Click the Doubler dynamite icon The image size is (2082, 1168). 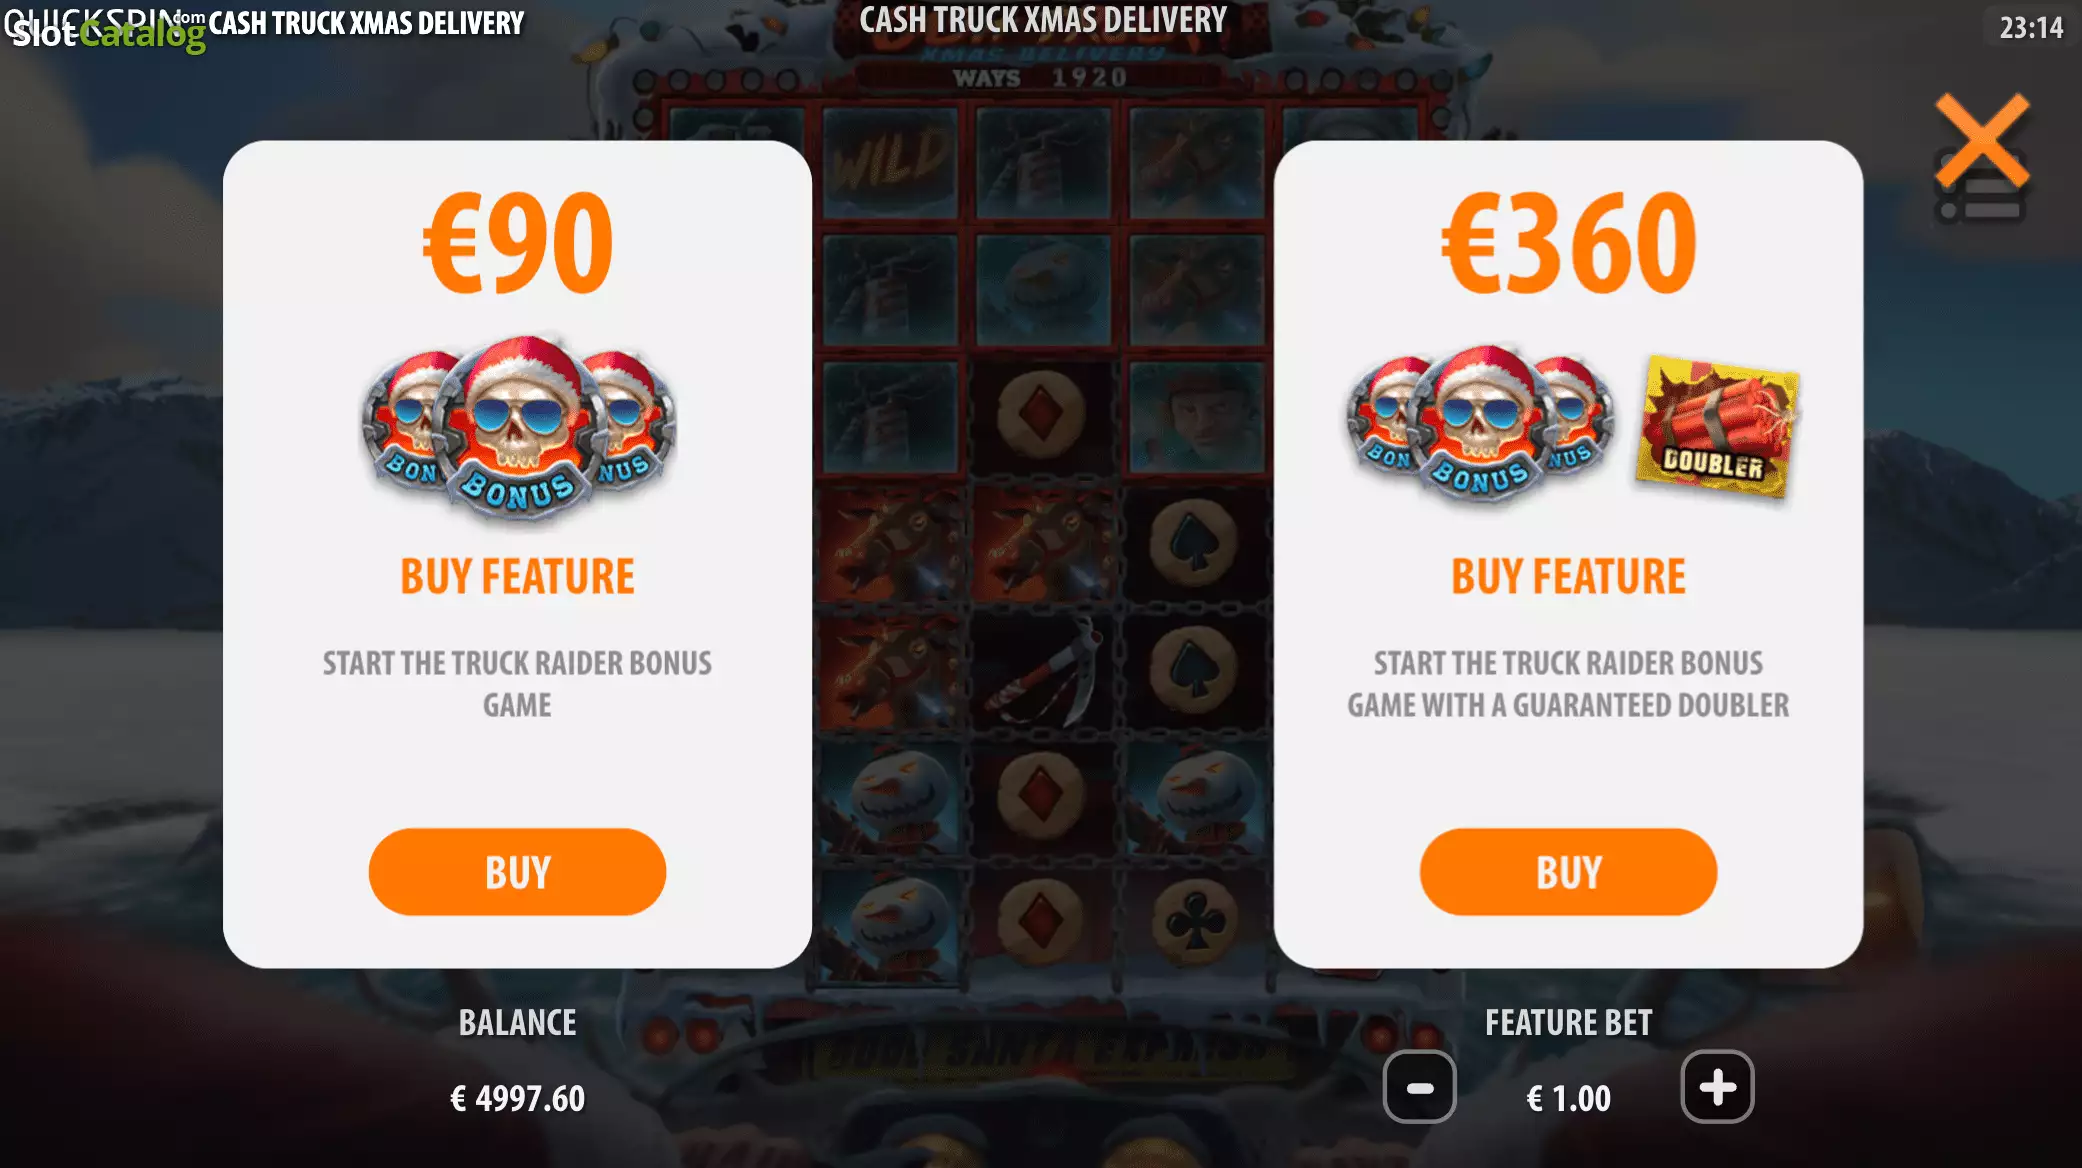(x=1716, y=427)
